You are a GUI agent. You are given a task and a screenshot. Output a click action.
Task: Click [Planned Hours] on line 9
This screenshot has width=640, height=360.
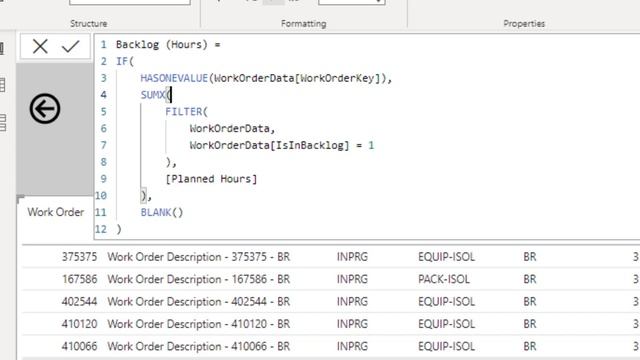tap(211, 179)
